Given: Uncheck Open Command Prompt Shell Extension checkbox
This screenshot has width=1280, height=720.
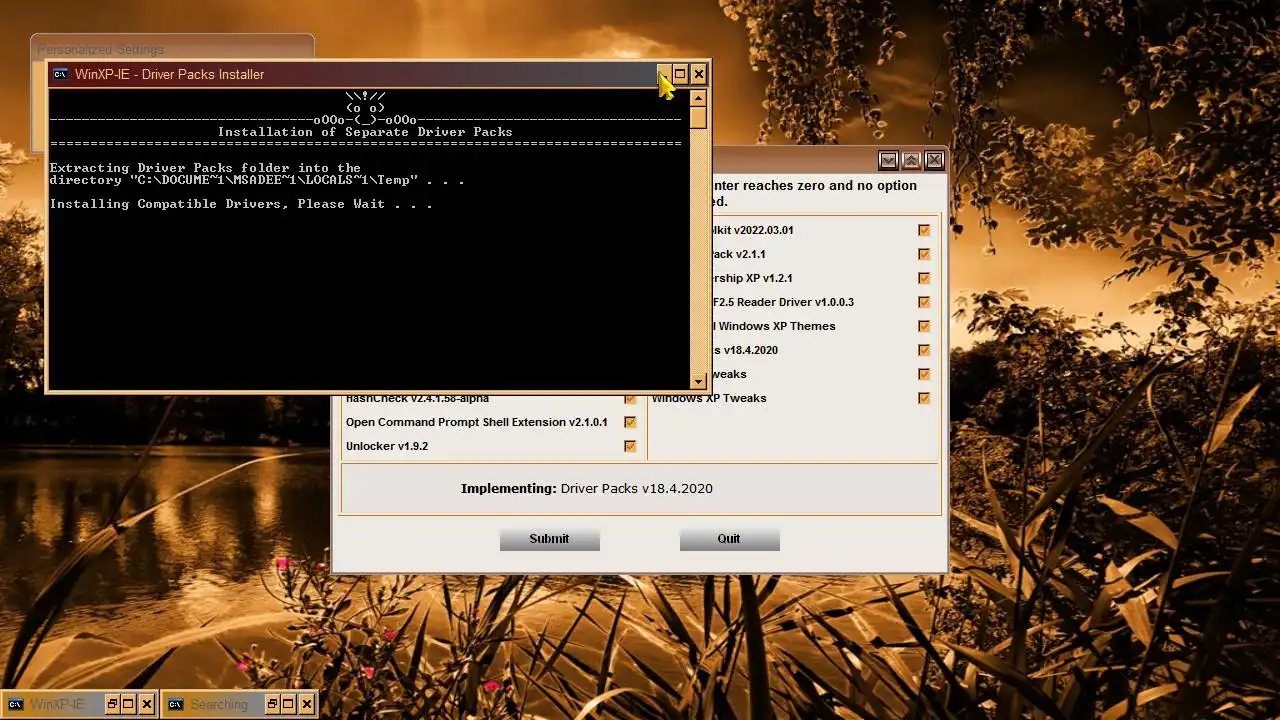Looking at the screenshot, I should (630, 422).
